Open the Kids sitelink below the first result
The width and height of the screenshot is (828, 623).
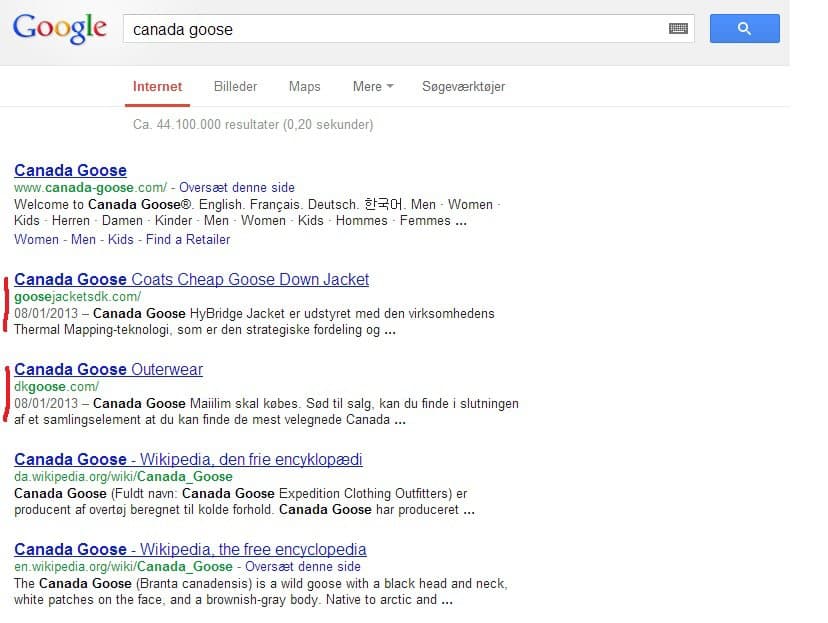[121, 240]
